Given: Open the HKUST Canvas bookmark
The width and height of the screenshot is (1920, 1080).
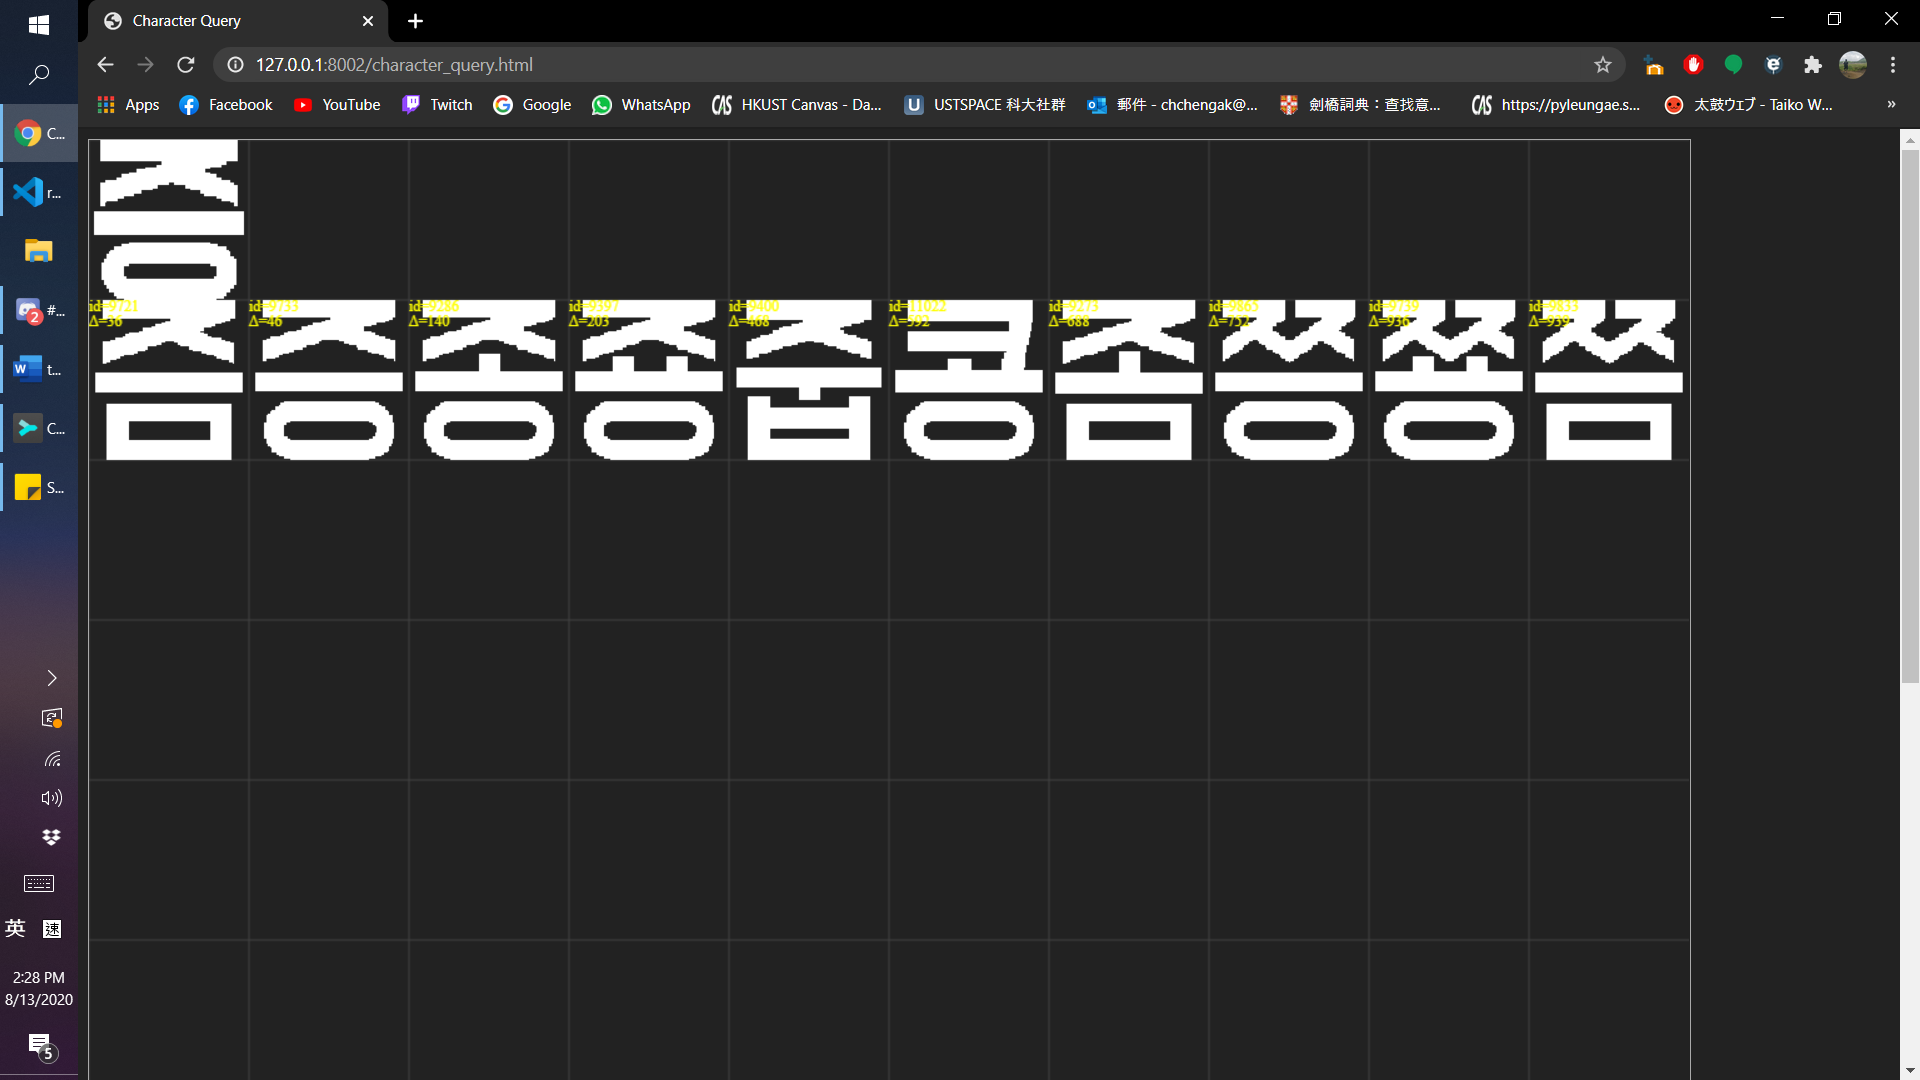Looking at the screenshot, I should (x=797, y=105).
